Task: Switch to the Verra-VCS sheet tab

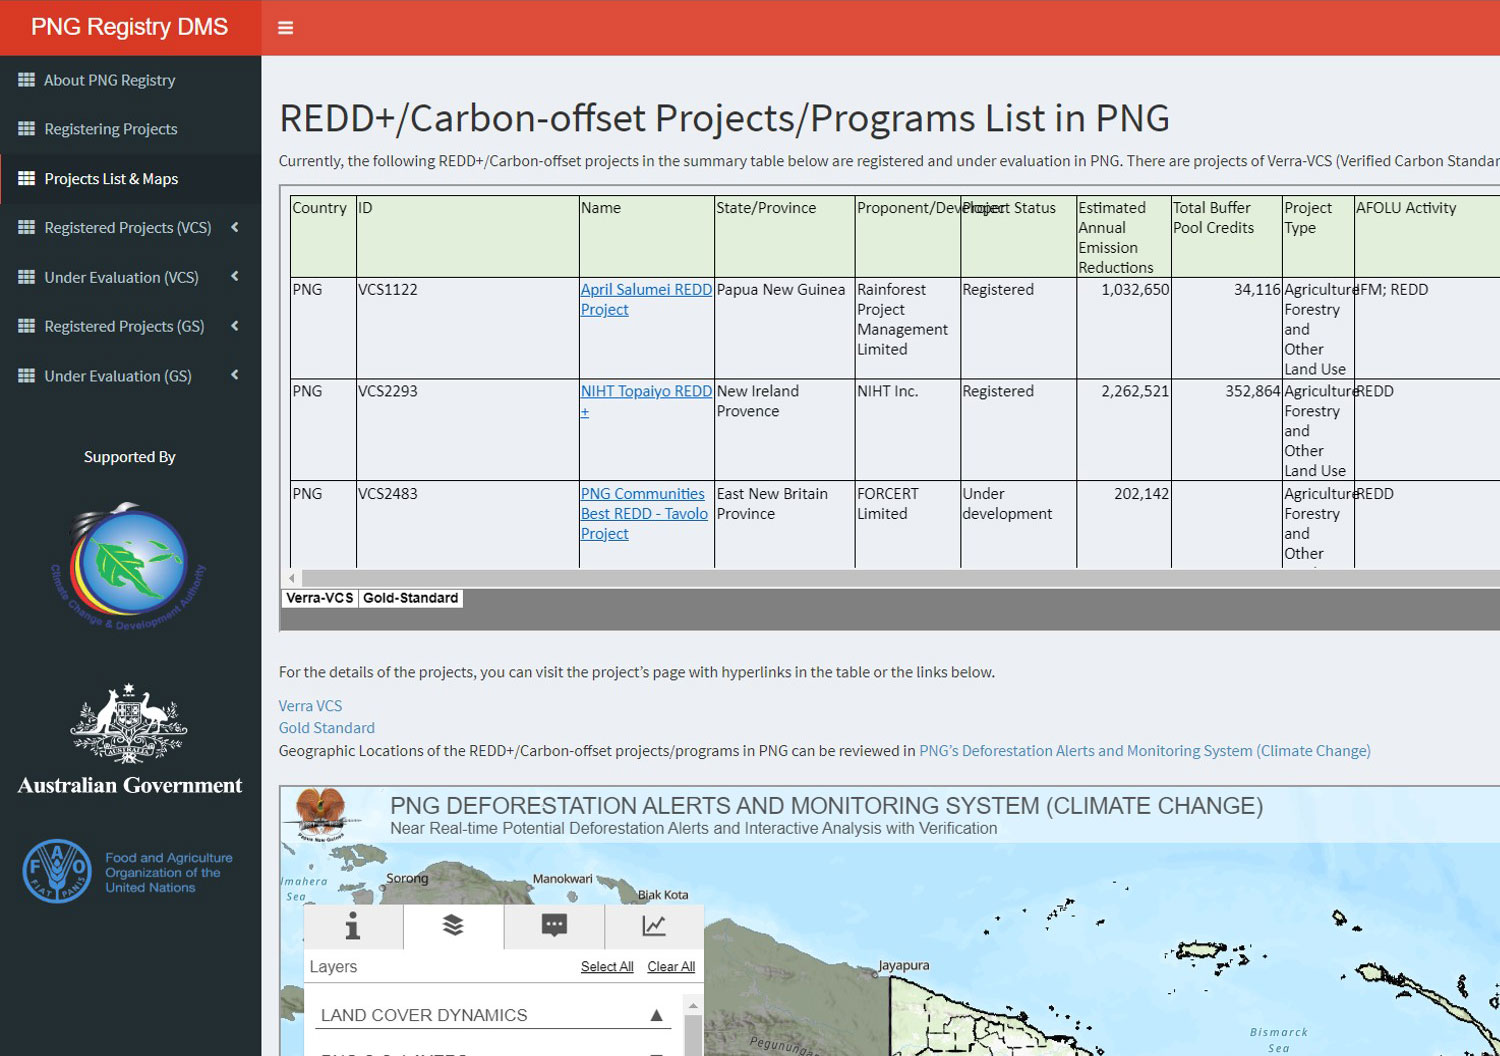Action: click(320, 598)
